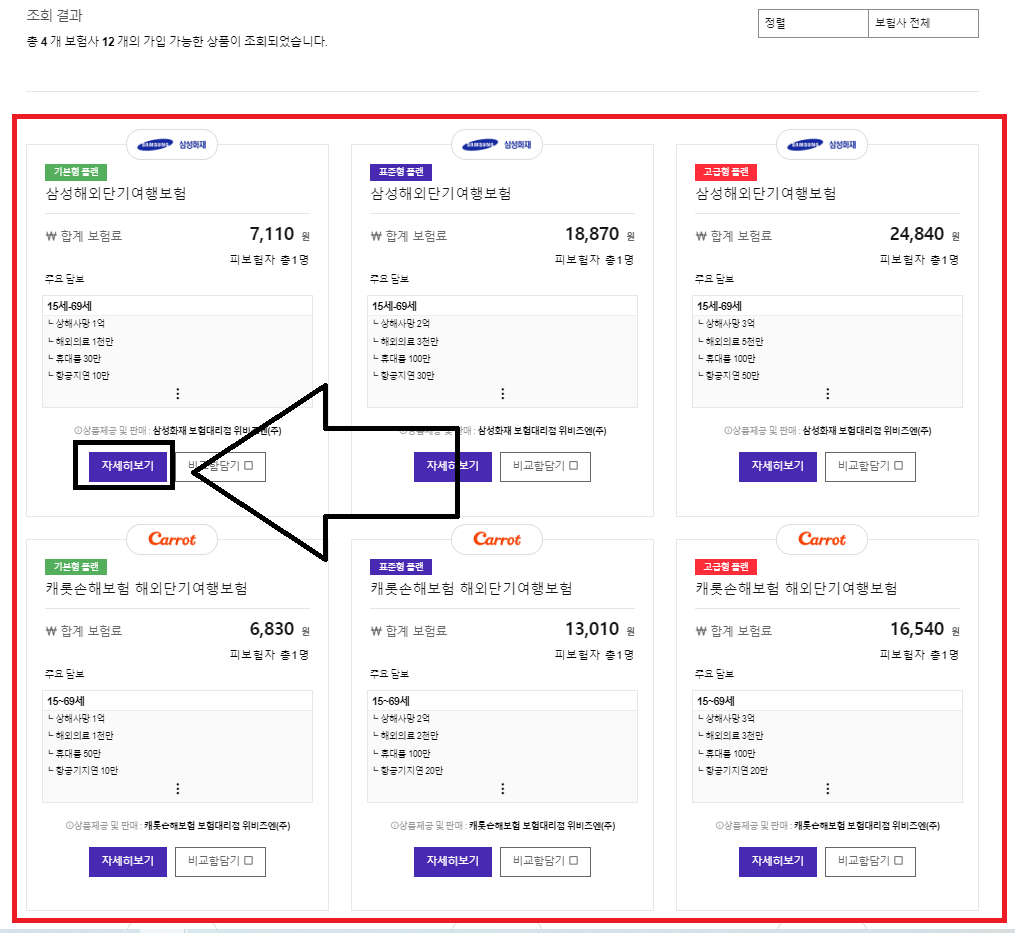
Task: Click the info icon on the 16,540원 card
Action: coord(720,826)
